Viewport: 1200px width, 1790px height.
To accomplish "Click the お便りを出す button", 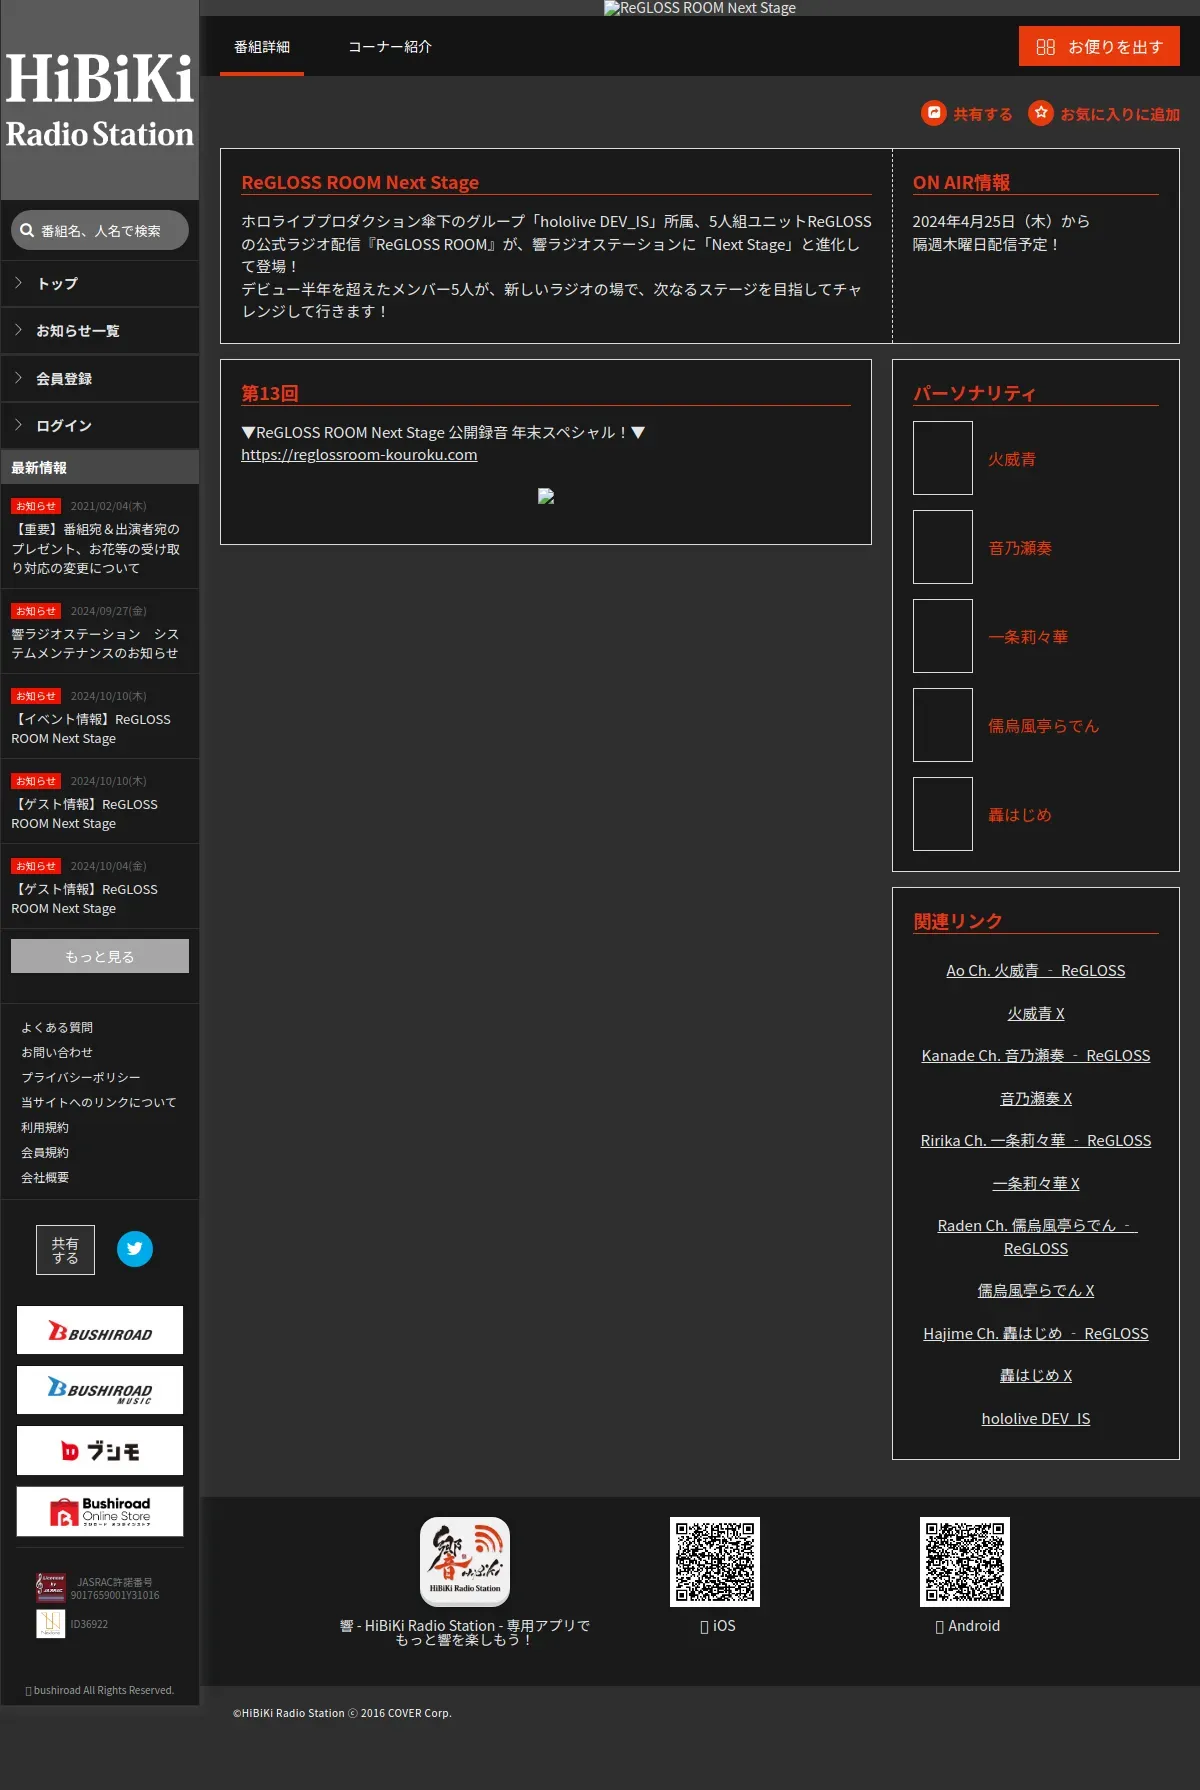I will 1099,46.
